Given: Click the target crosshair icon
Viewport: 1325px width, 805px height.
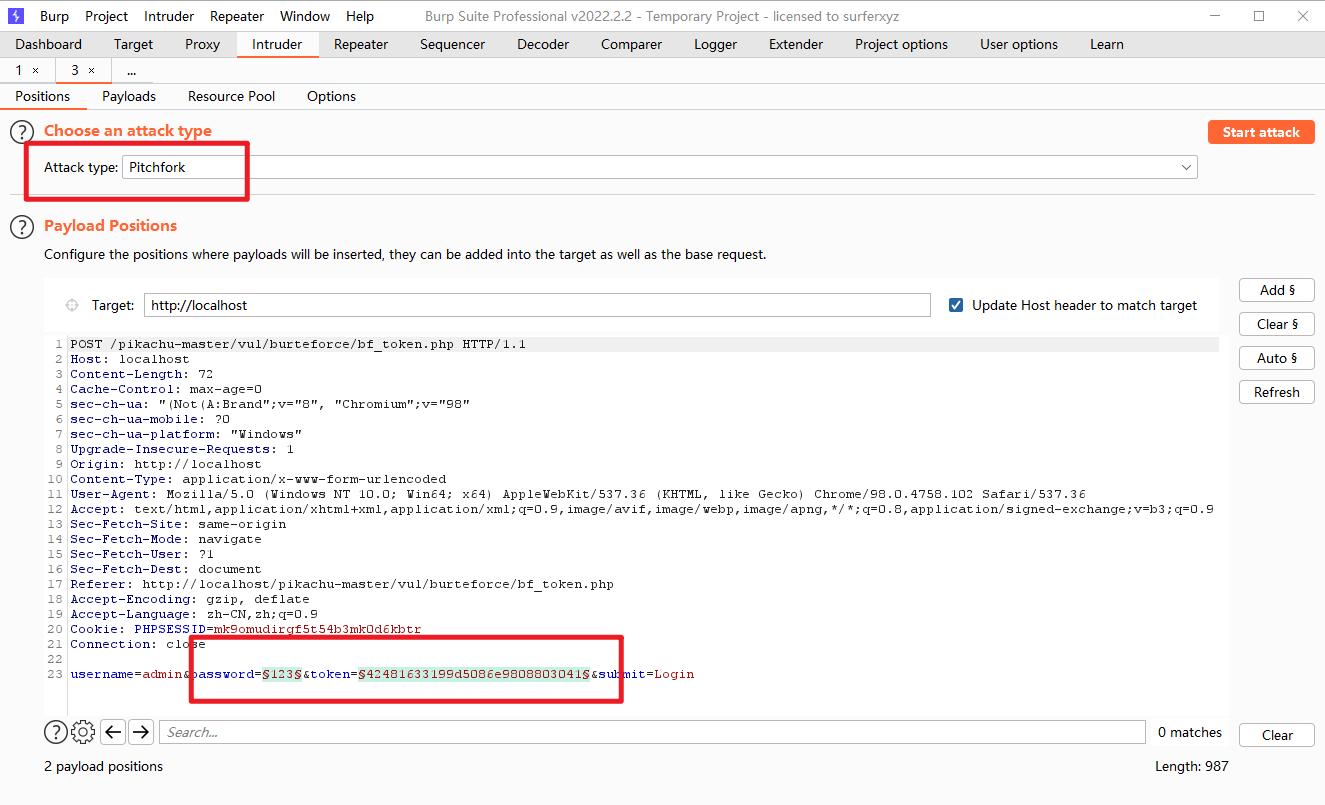Looking at the screenshot, I should (x=72, y=306).
